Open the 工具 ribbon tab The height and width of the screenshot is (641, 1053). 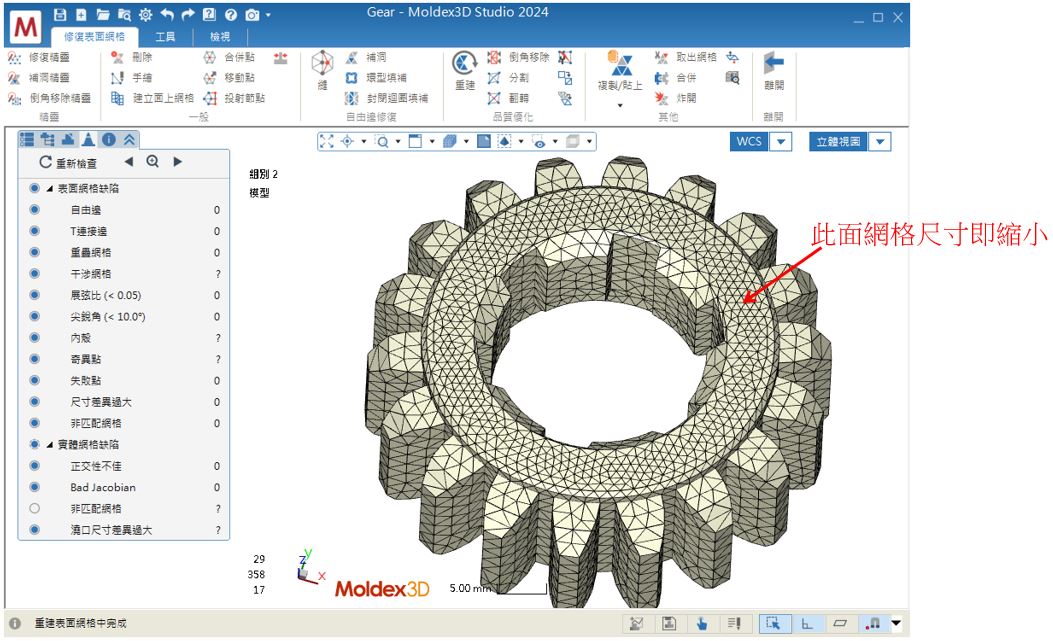click(165, 36)
